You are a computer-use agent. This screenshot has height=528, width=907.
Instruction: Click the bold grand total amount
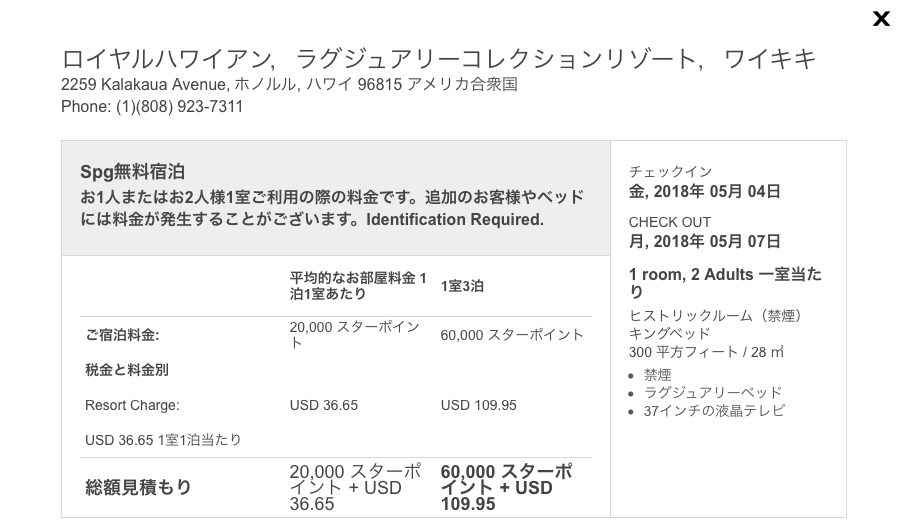(506, 488)
